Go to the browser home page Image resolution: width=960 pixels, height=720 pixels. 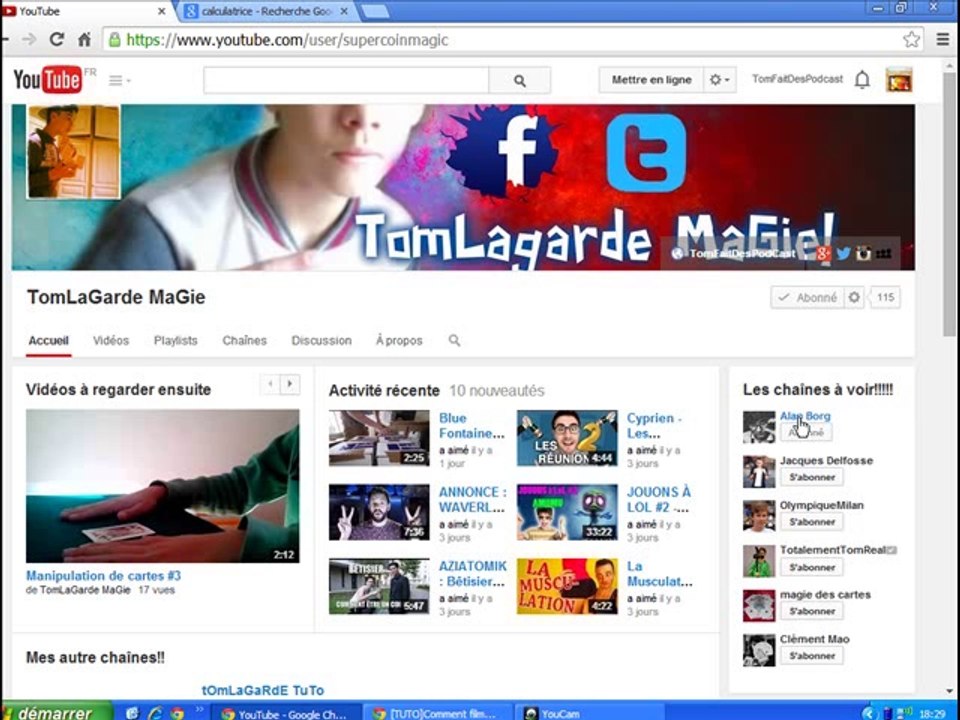(x=84, y=40)
